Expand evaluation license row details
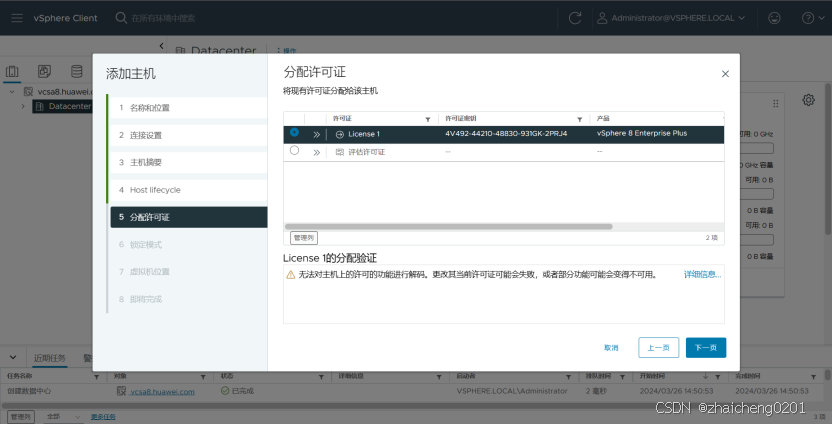Viewport: 832px width, 424px height. (316, 152)
